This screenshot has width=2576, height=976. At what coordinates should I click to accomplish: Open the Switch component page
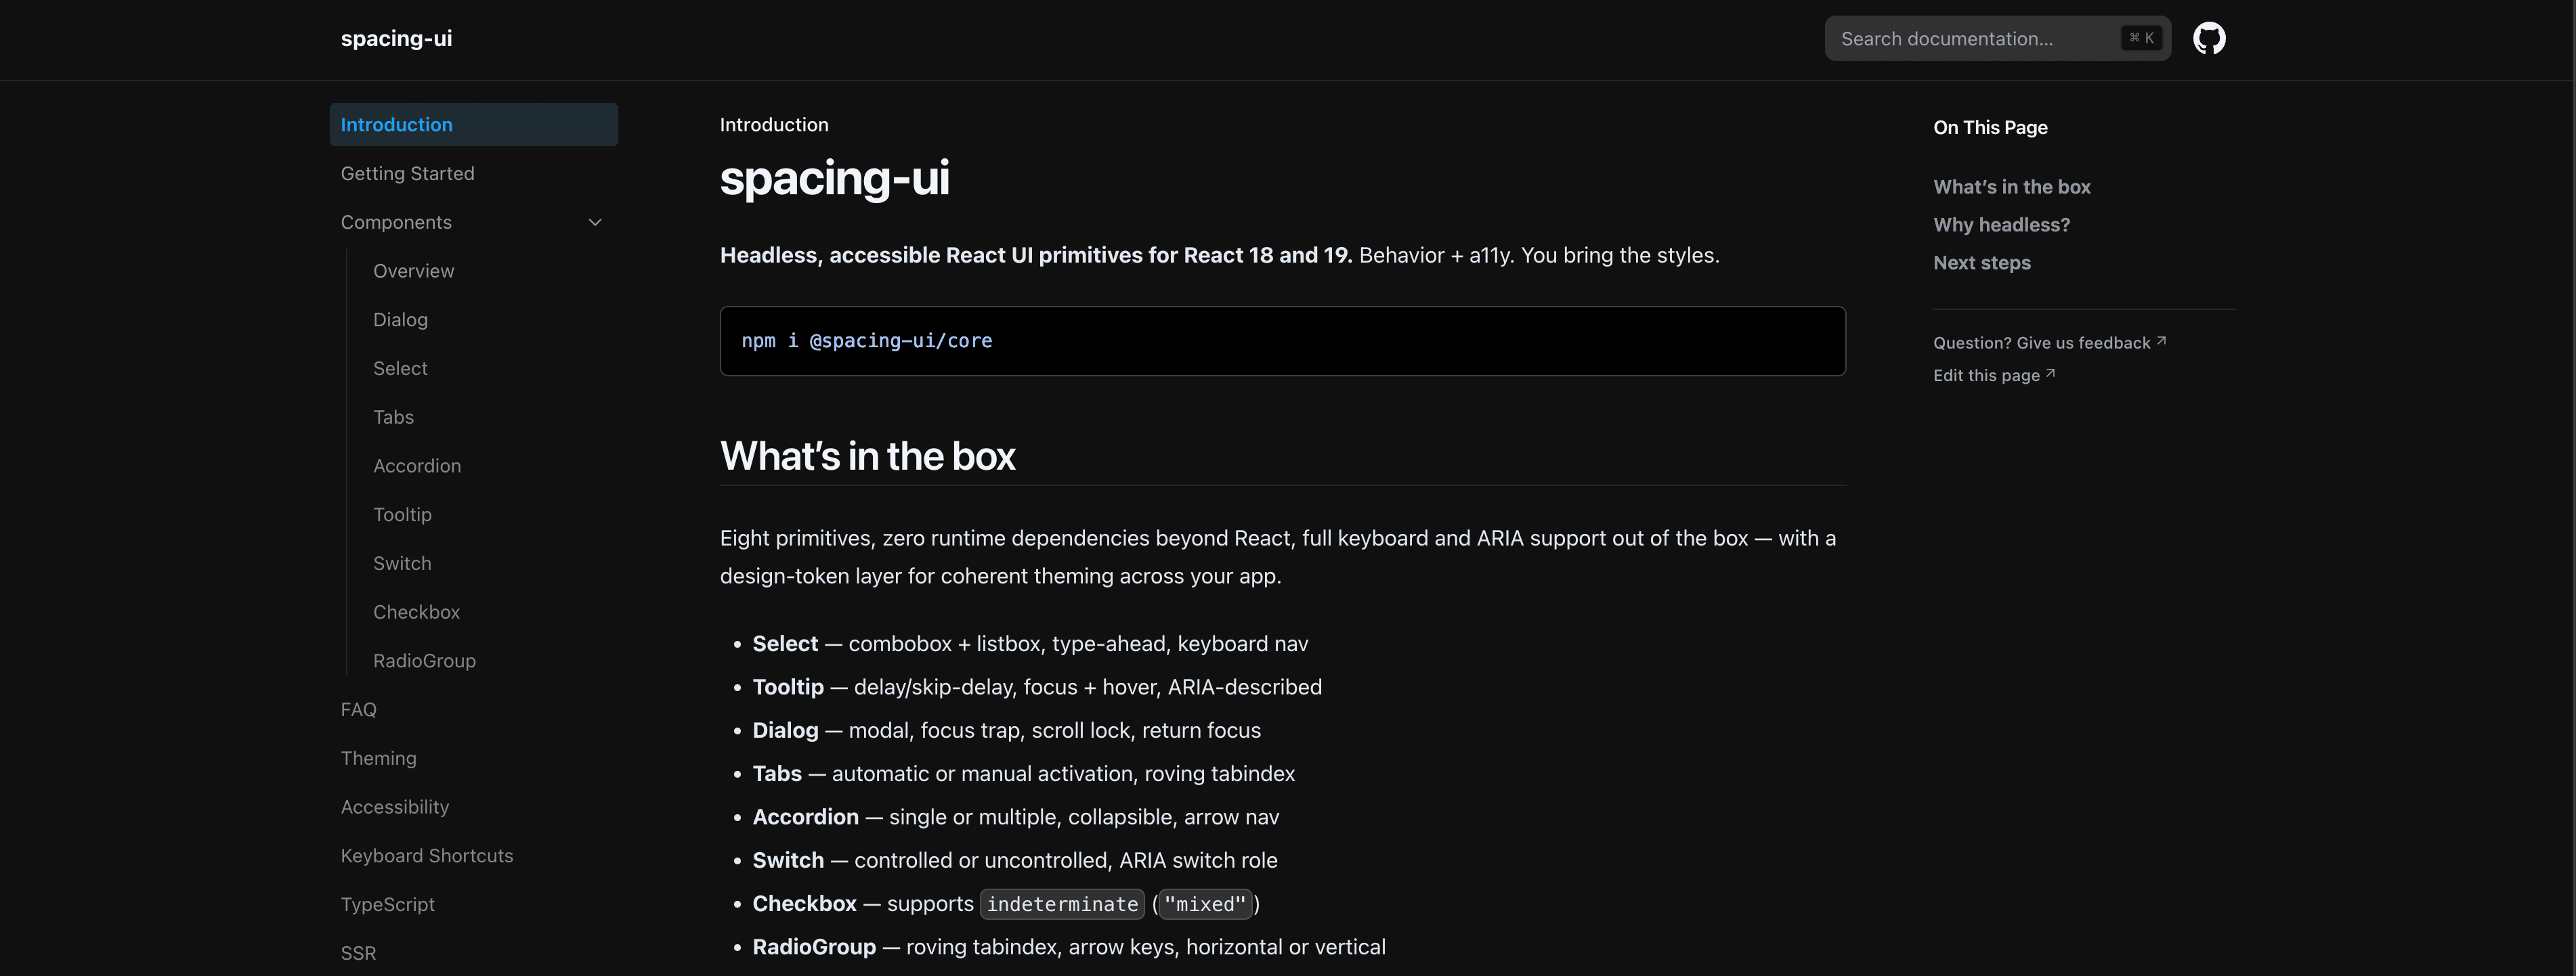coord(402,563)
